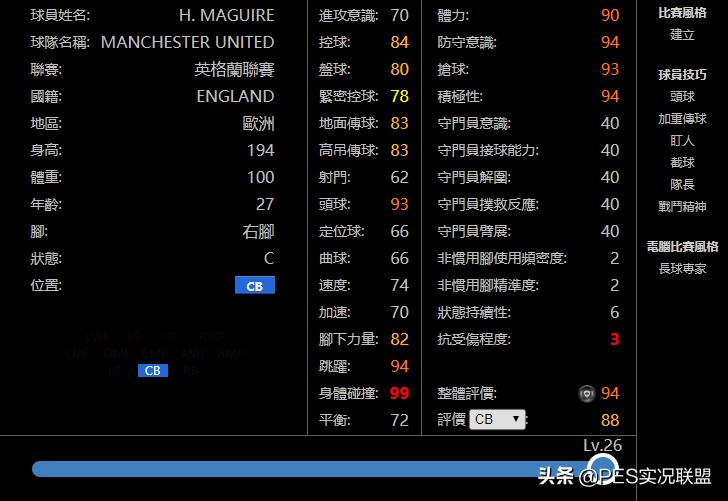Click the badge icon beside overall rating 94

point(587,394)
